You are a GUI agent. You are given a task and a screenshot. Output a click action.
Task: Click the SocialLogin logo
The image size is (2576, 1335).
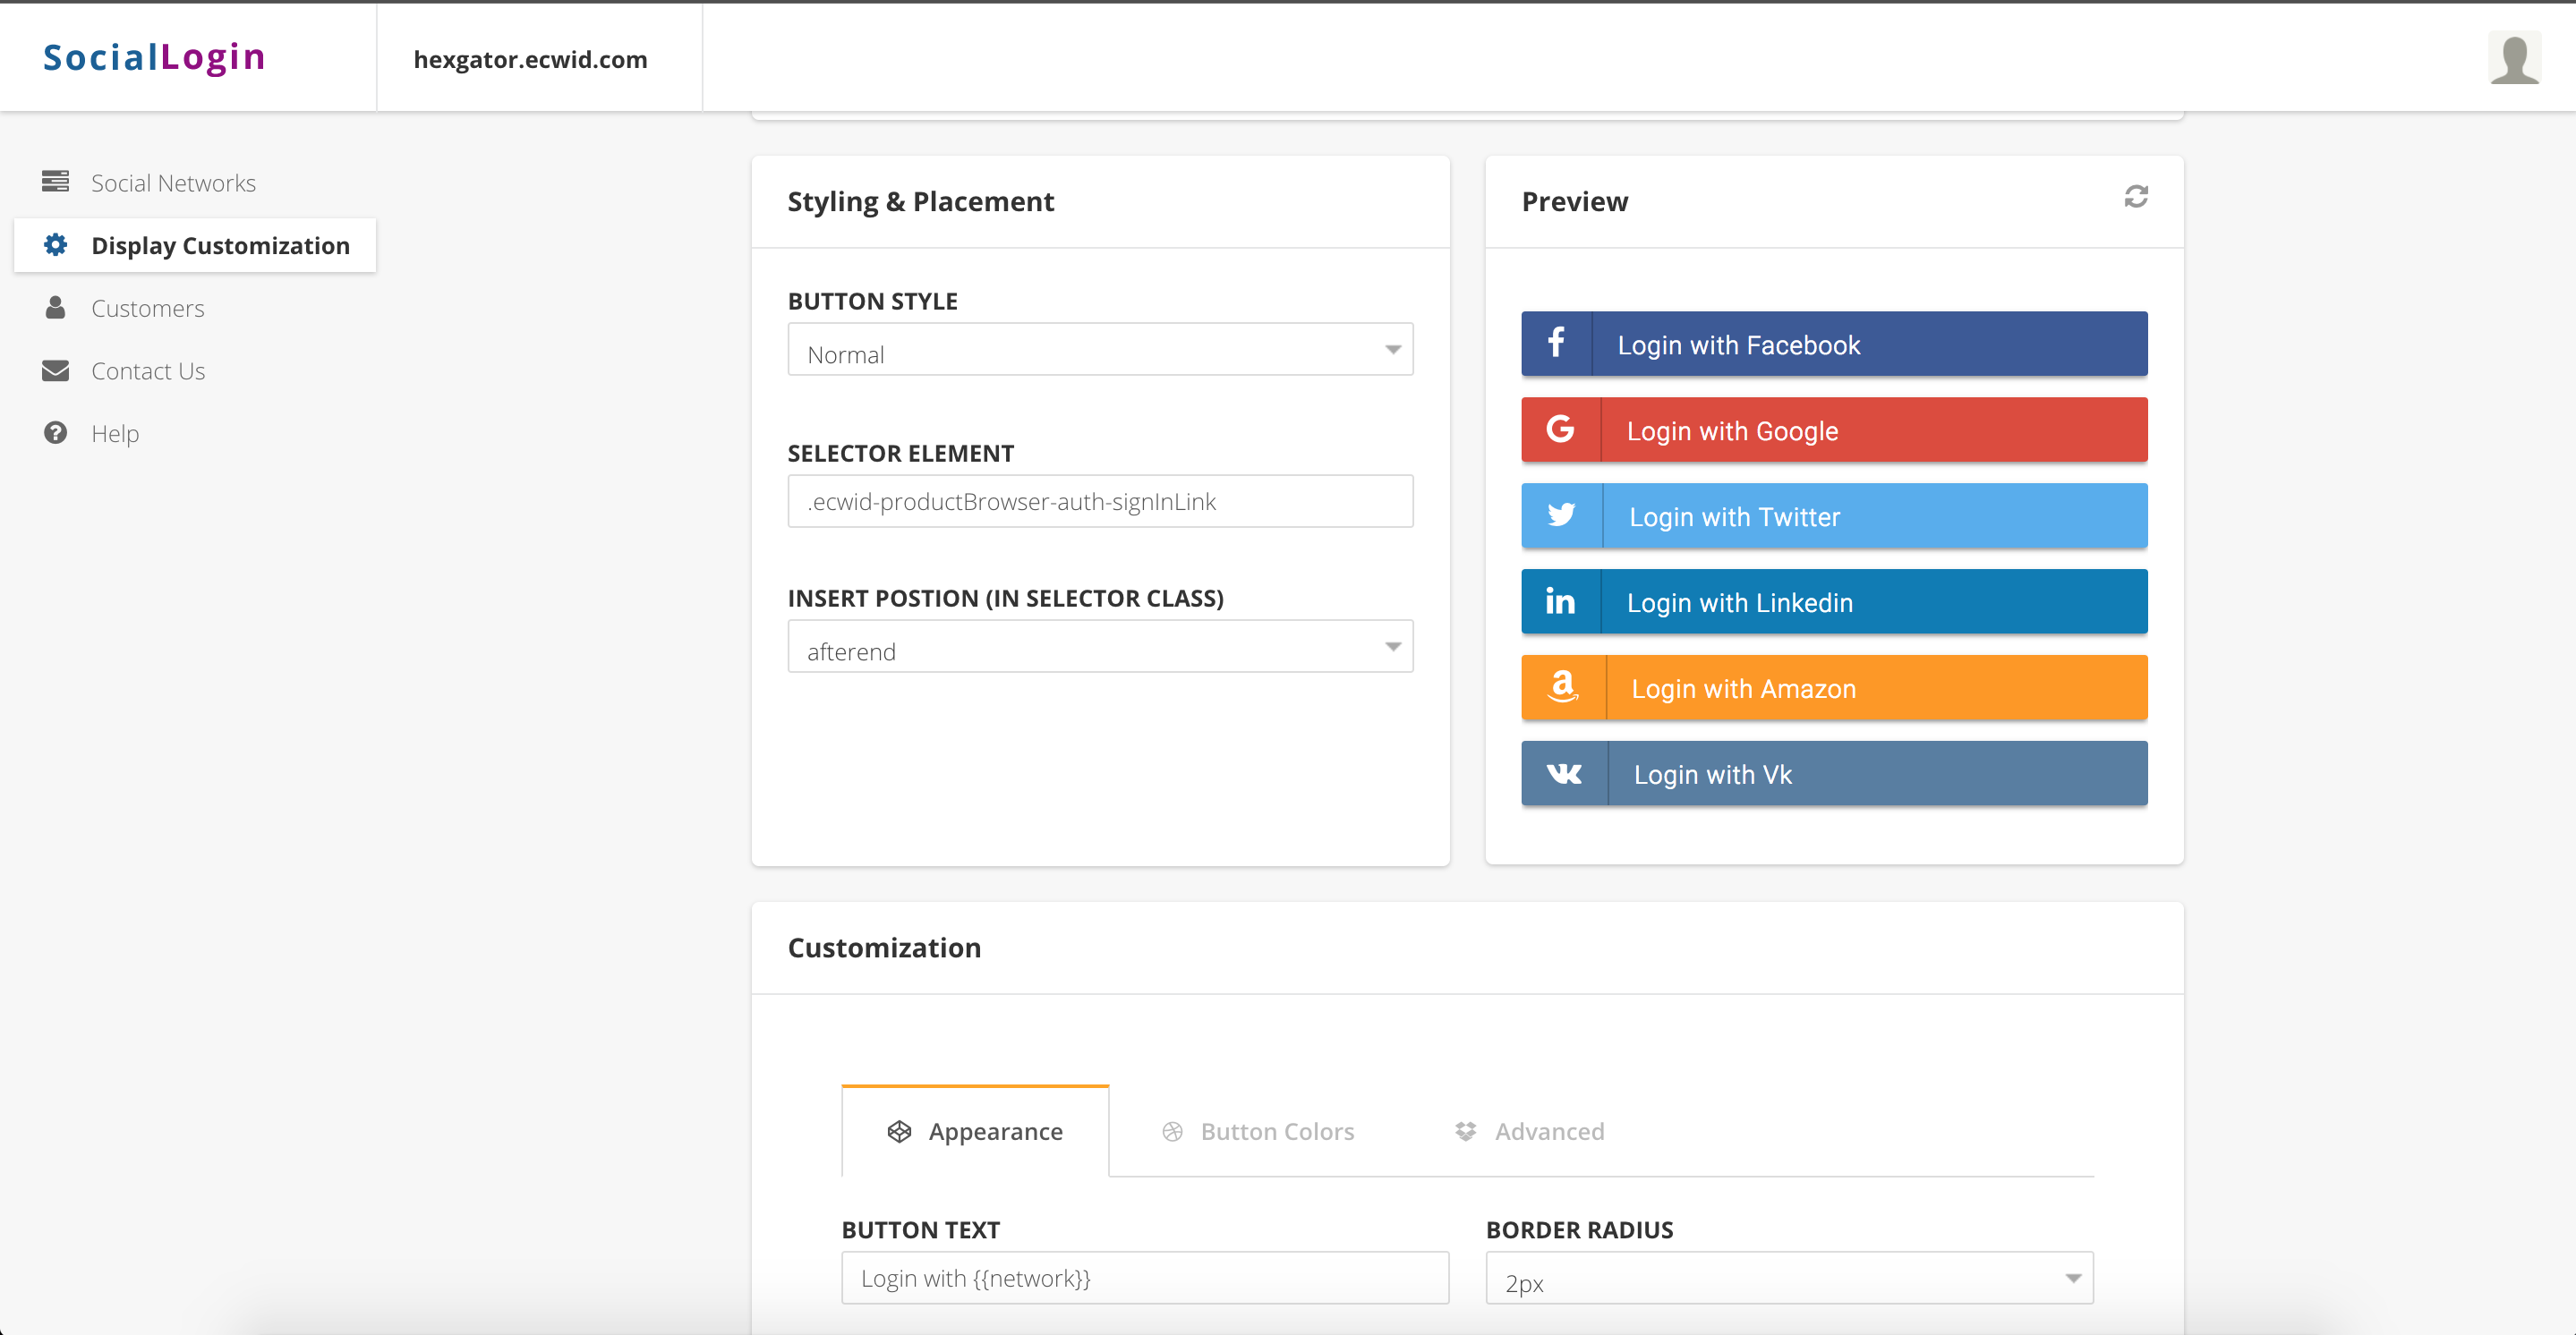pos(154,57)
